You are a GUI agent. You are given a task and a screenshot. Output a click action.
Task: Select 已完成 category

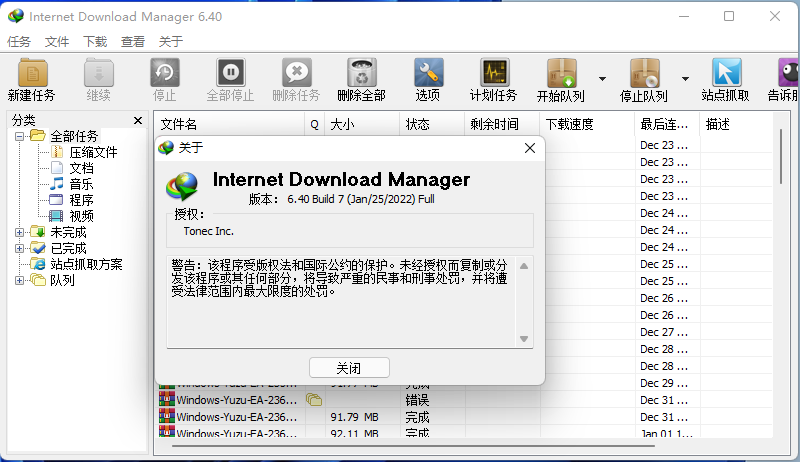[x=68, y=248]
